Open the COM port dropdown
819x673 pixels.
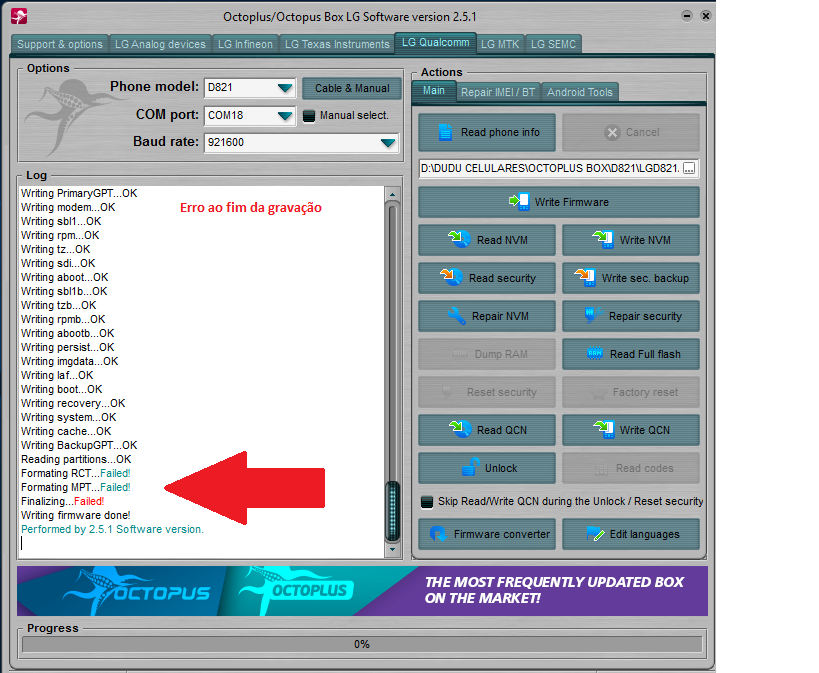[285, 115]
